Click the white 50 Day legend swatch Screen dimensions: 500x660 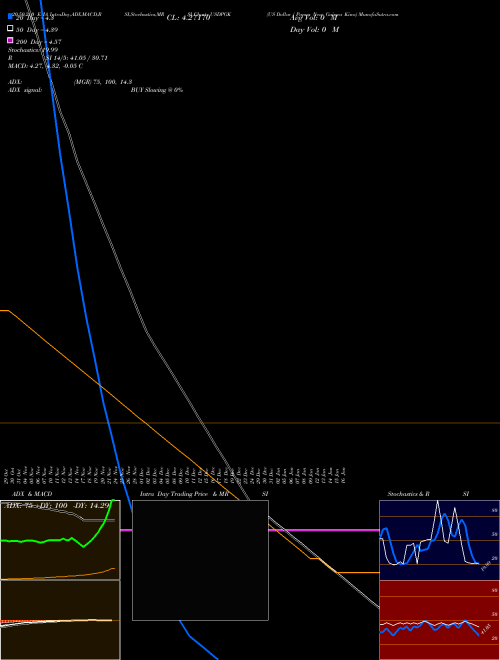(10, 28)
